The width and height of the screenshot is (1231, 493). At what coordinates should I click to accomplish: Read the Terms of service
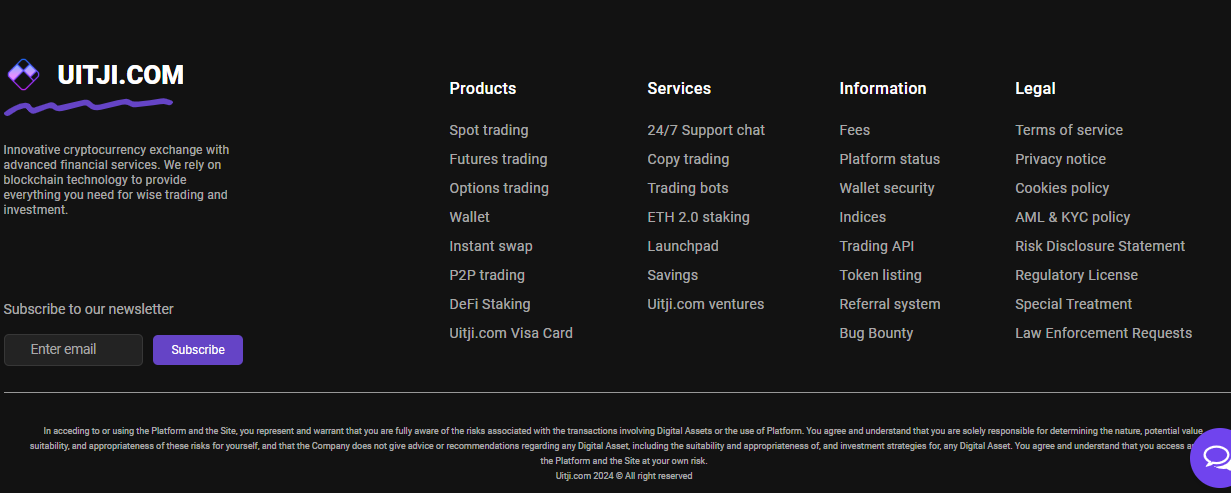coord(1069,130)
